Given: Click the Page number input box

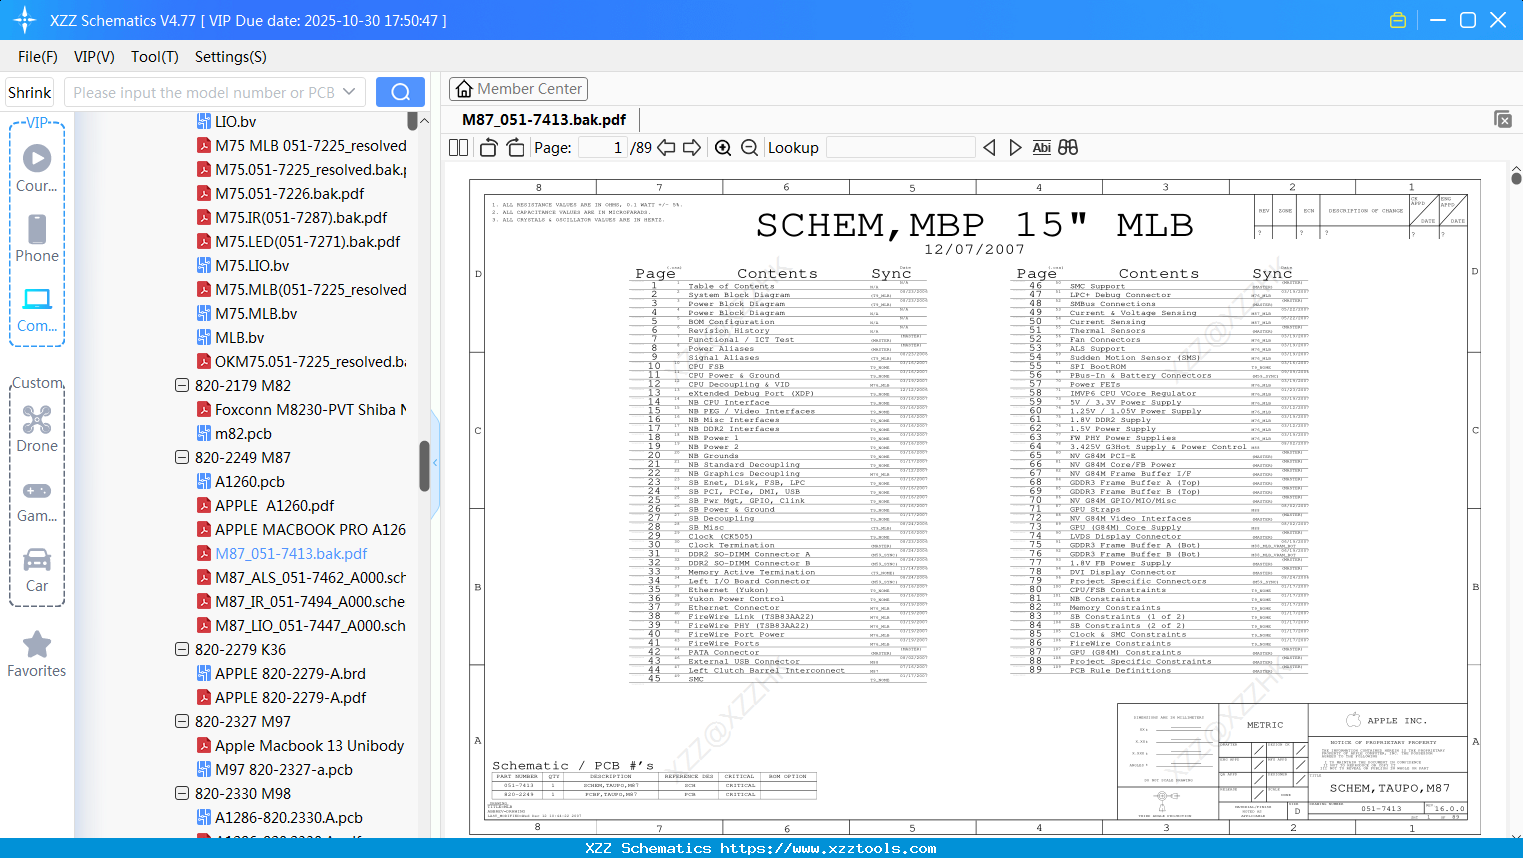Looking at the screenshot, I should (602, 147).
